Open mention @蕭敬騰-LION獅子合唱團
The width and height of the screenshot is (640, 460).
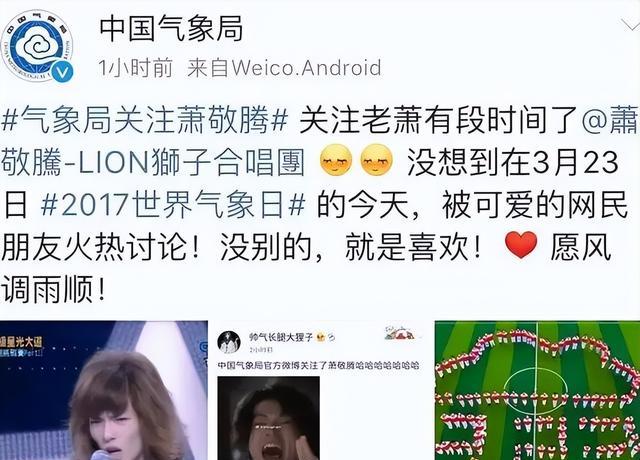click(x=319, y=141)
